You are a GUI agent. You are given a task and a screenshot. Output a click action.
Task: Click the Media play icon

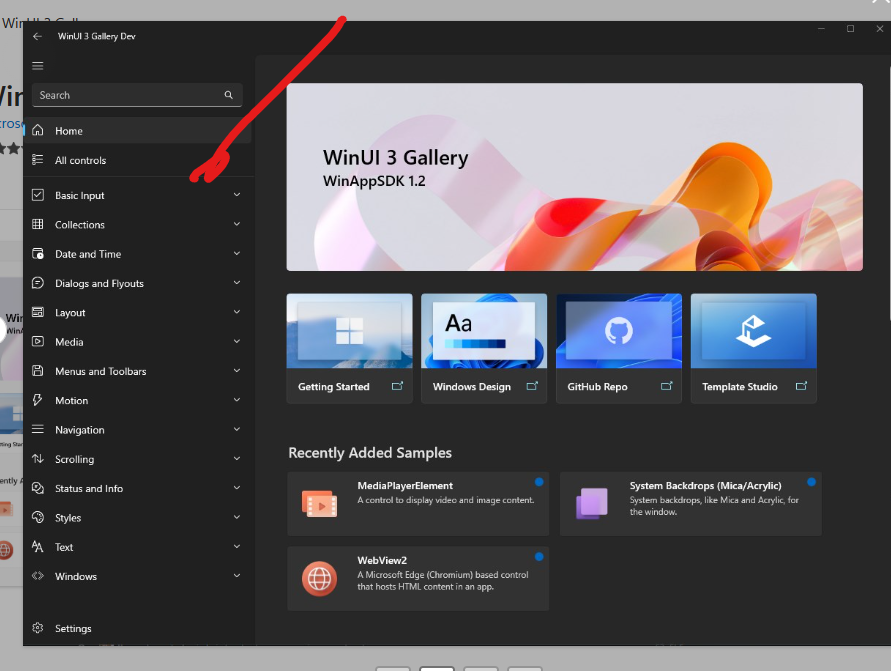pyautogui.click(x=38, y=341)
